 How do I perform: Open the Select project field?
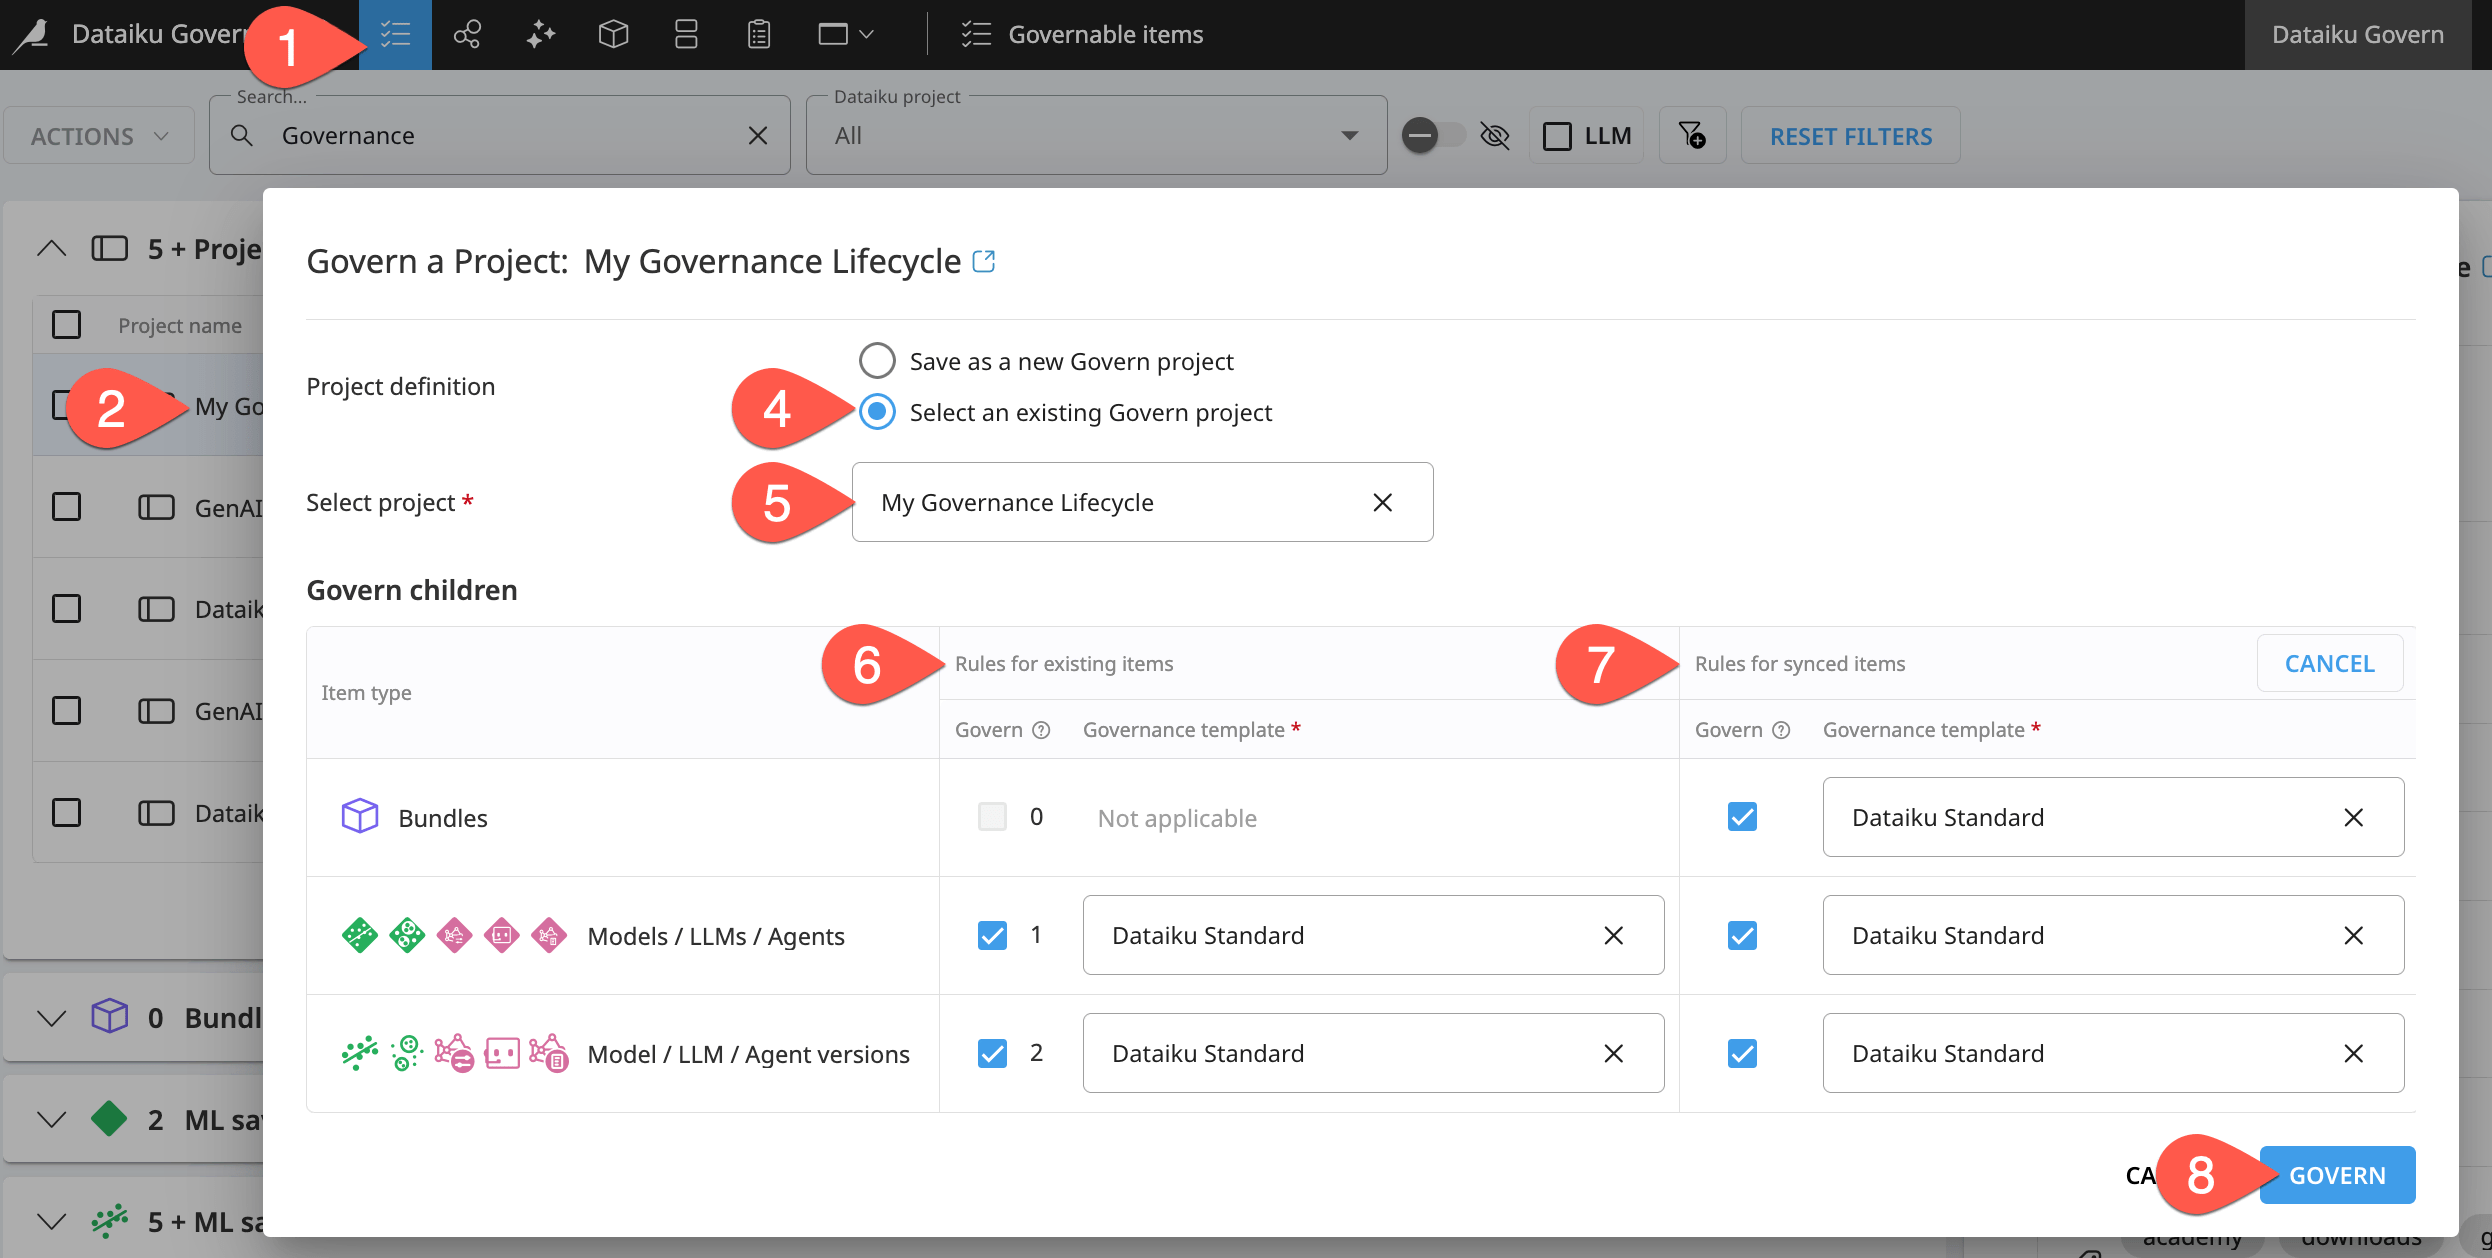coord(1142,502)
